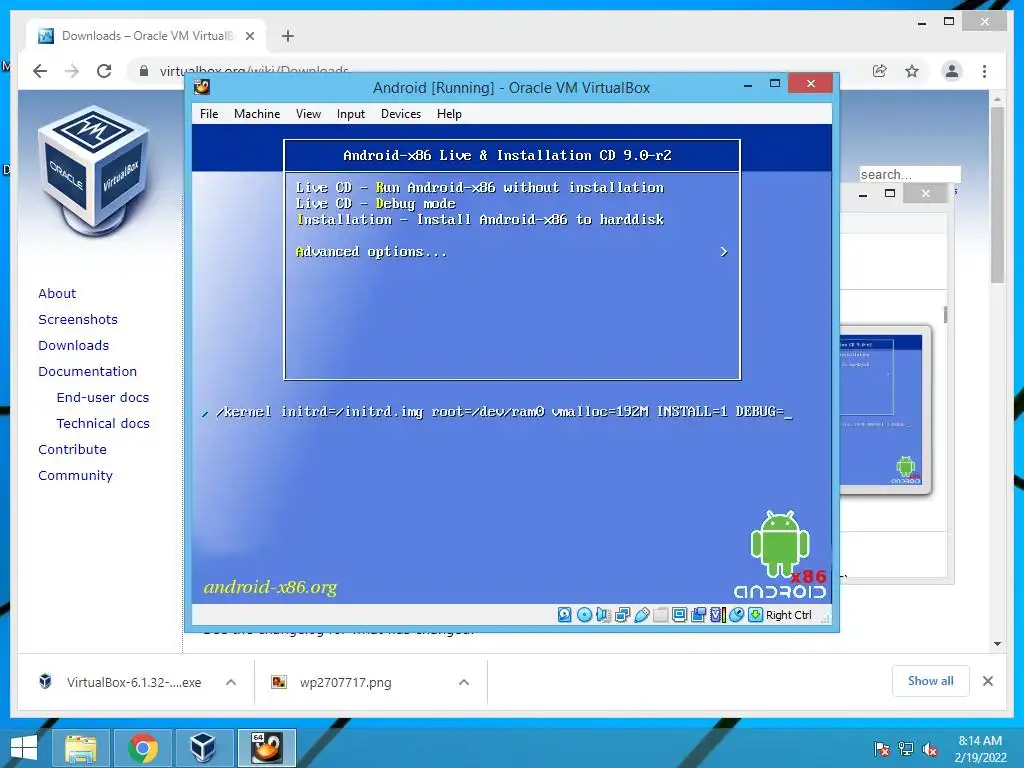Click the muted volume tray icon
The width and height of the screenshot is (1024, 768).
coord(930,749)
